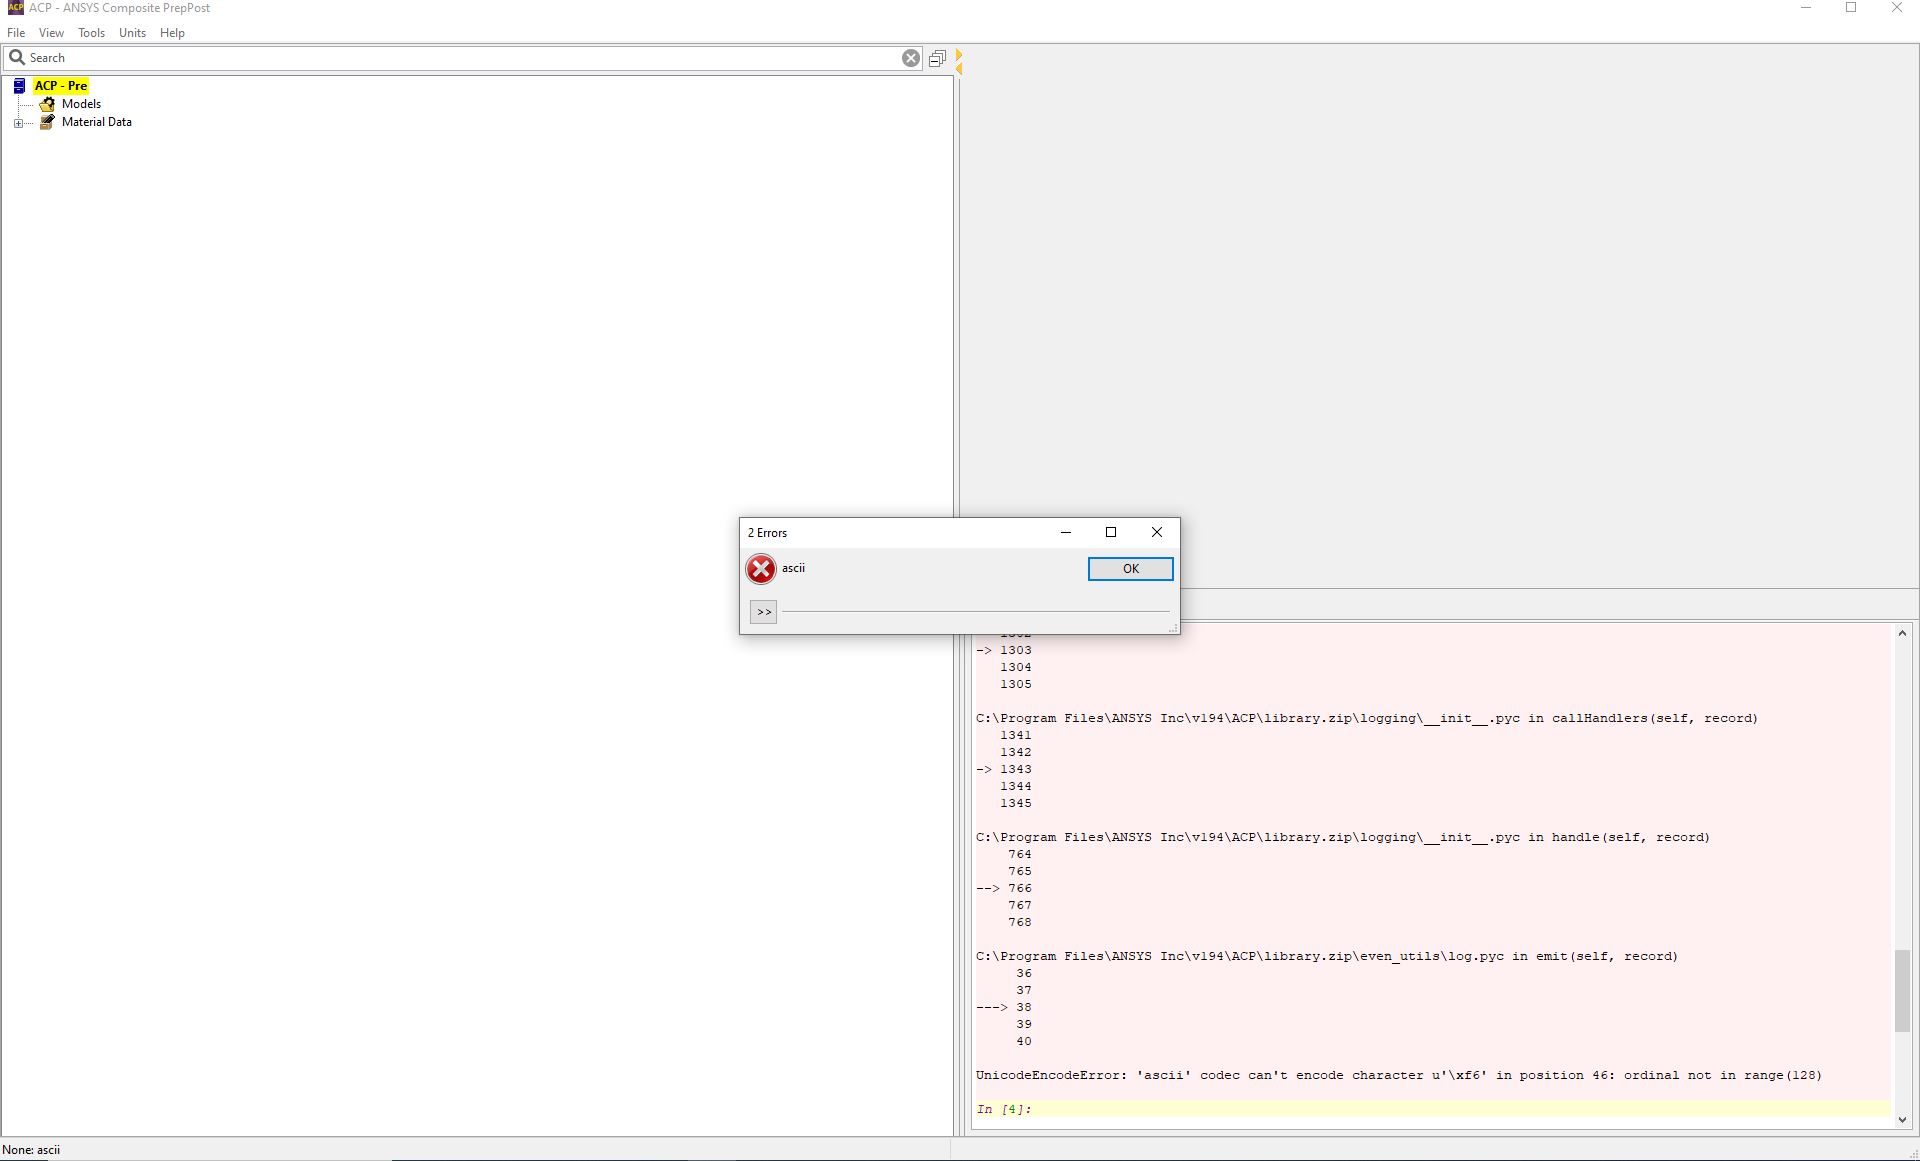Viewport: 1920px width, 1161px height.
Task: Click the console scrollbar thumb
Action: coord(1902,990)
